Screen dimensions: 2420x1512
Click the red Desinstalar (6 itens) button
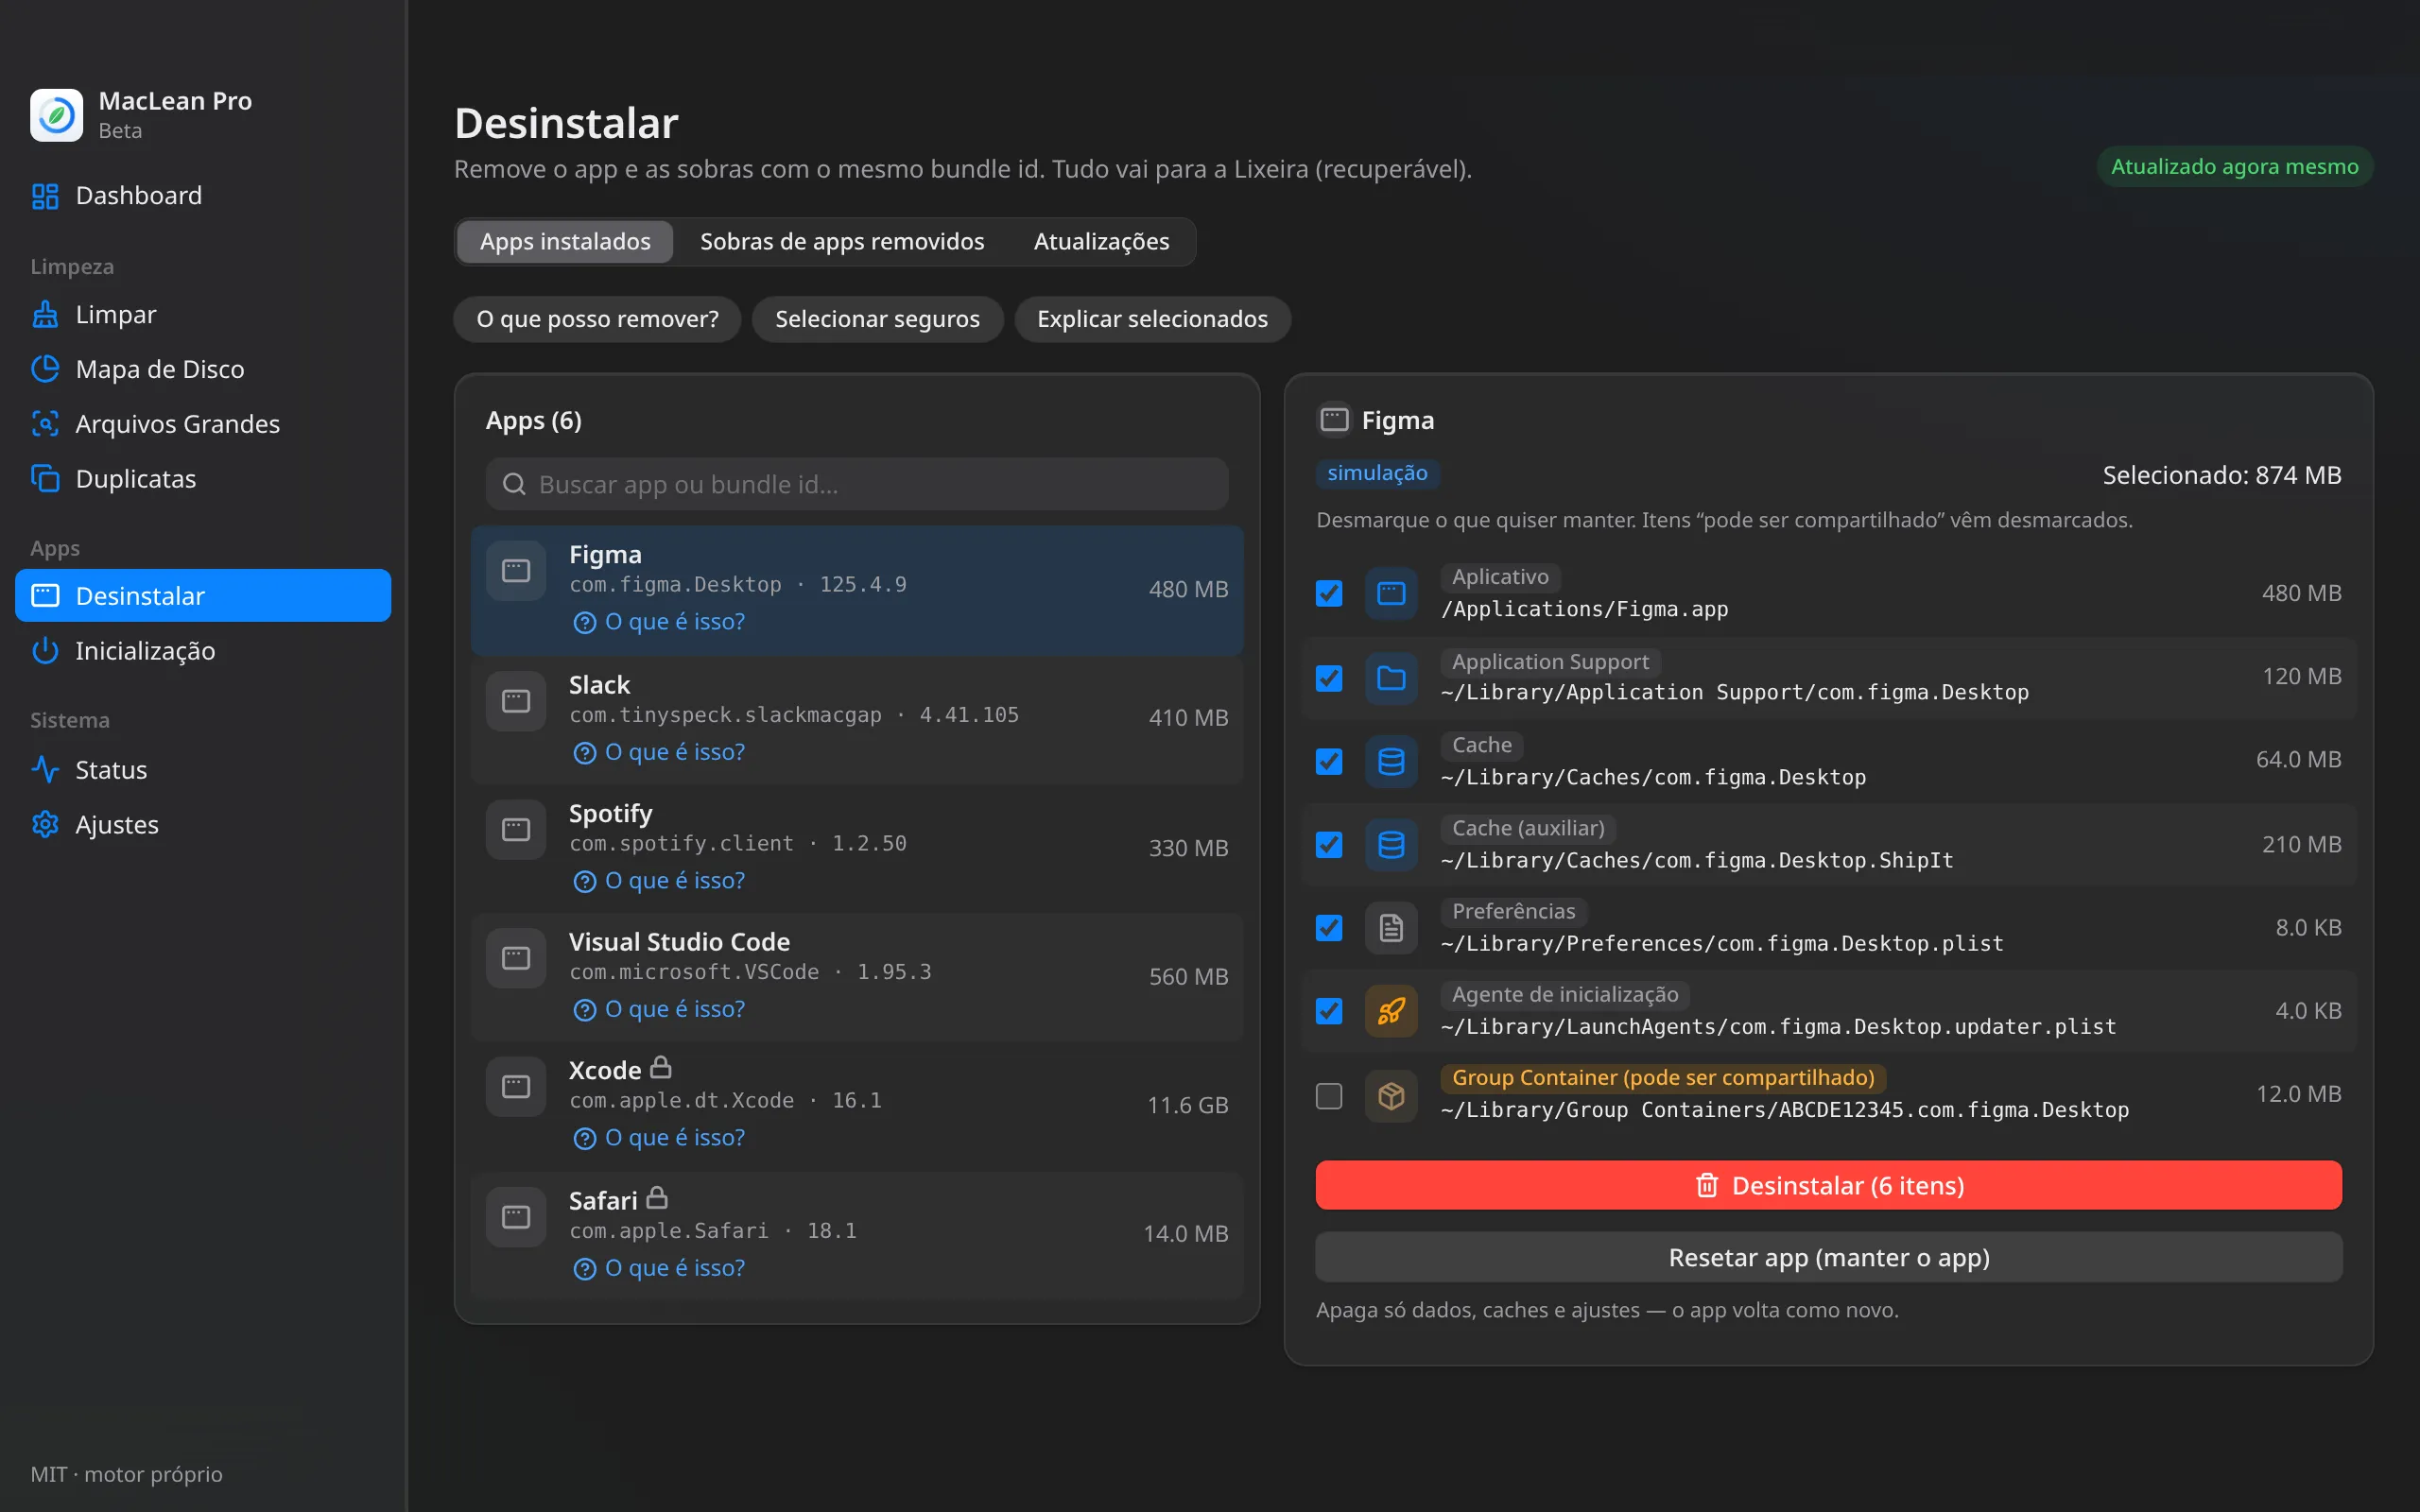pos(1828,1185)
